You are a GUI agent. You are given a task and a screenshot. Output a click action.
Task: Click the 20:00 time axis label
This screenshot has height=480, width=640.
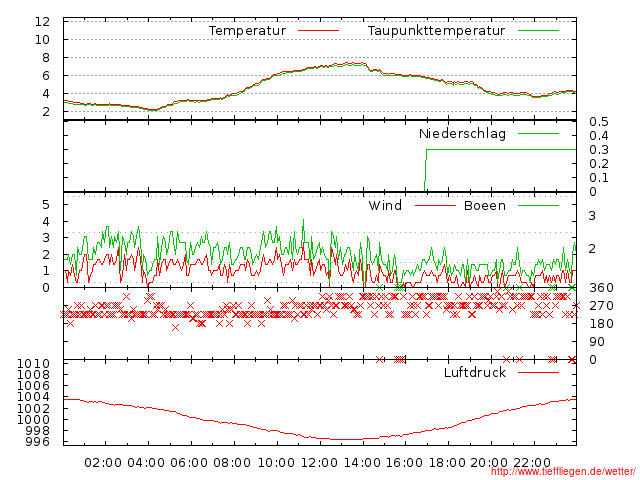(x=489, y=463)
